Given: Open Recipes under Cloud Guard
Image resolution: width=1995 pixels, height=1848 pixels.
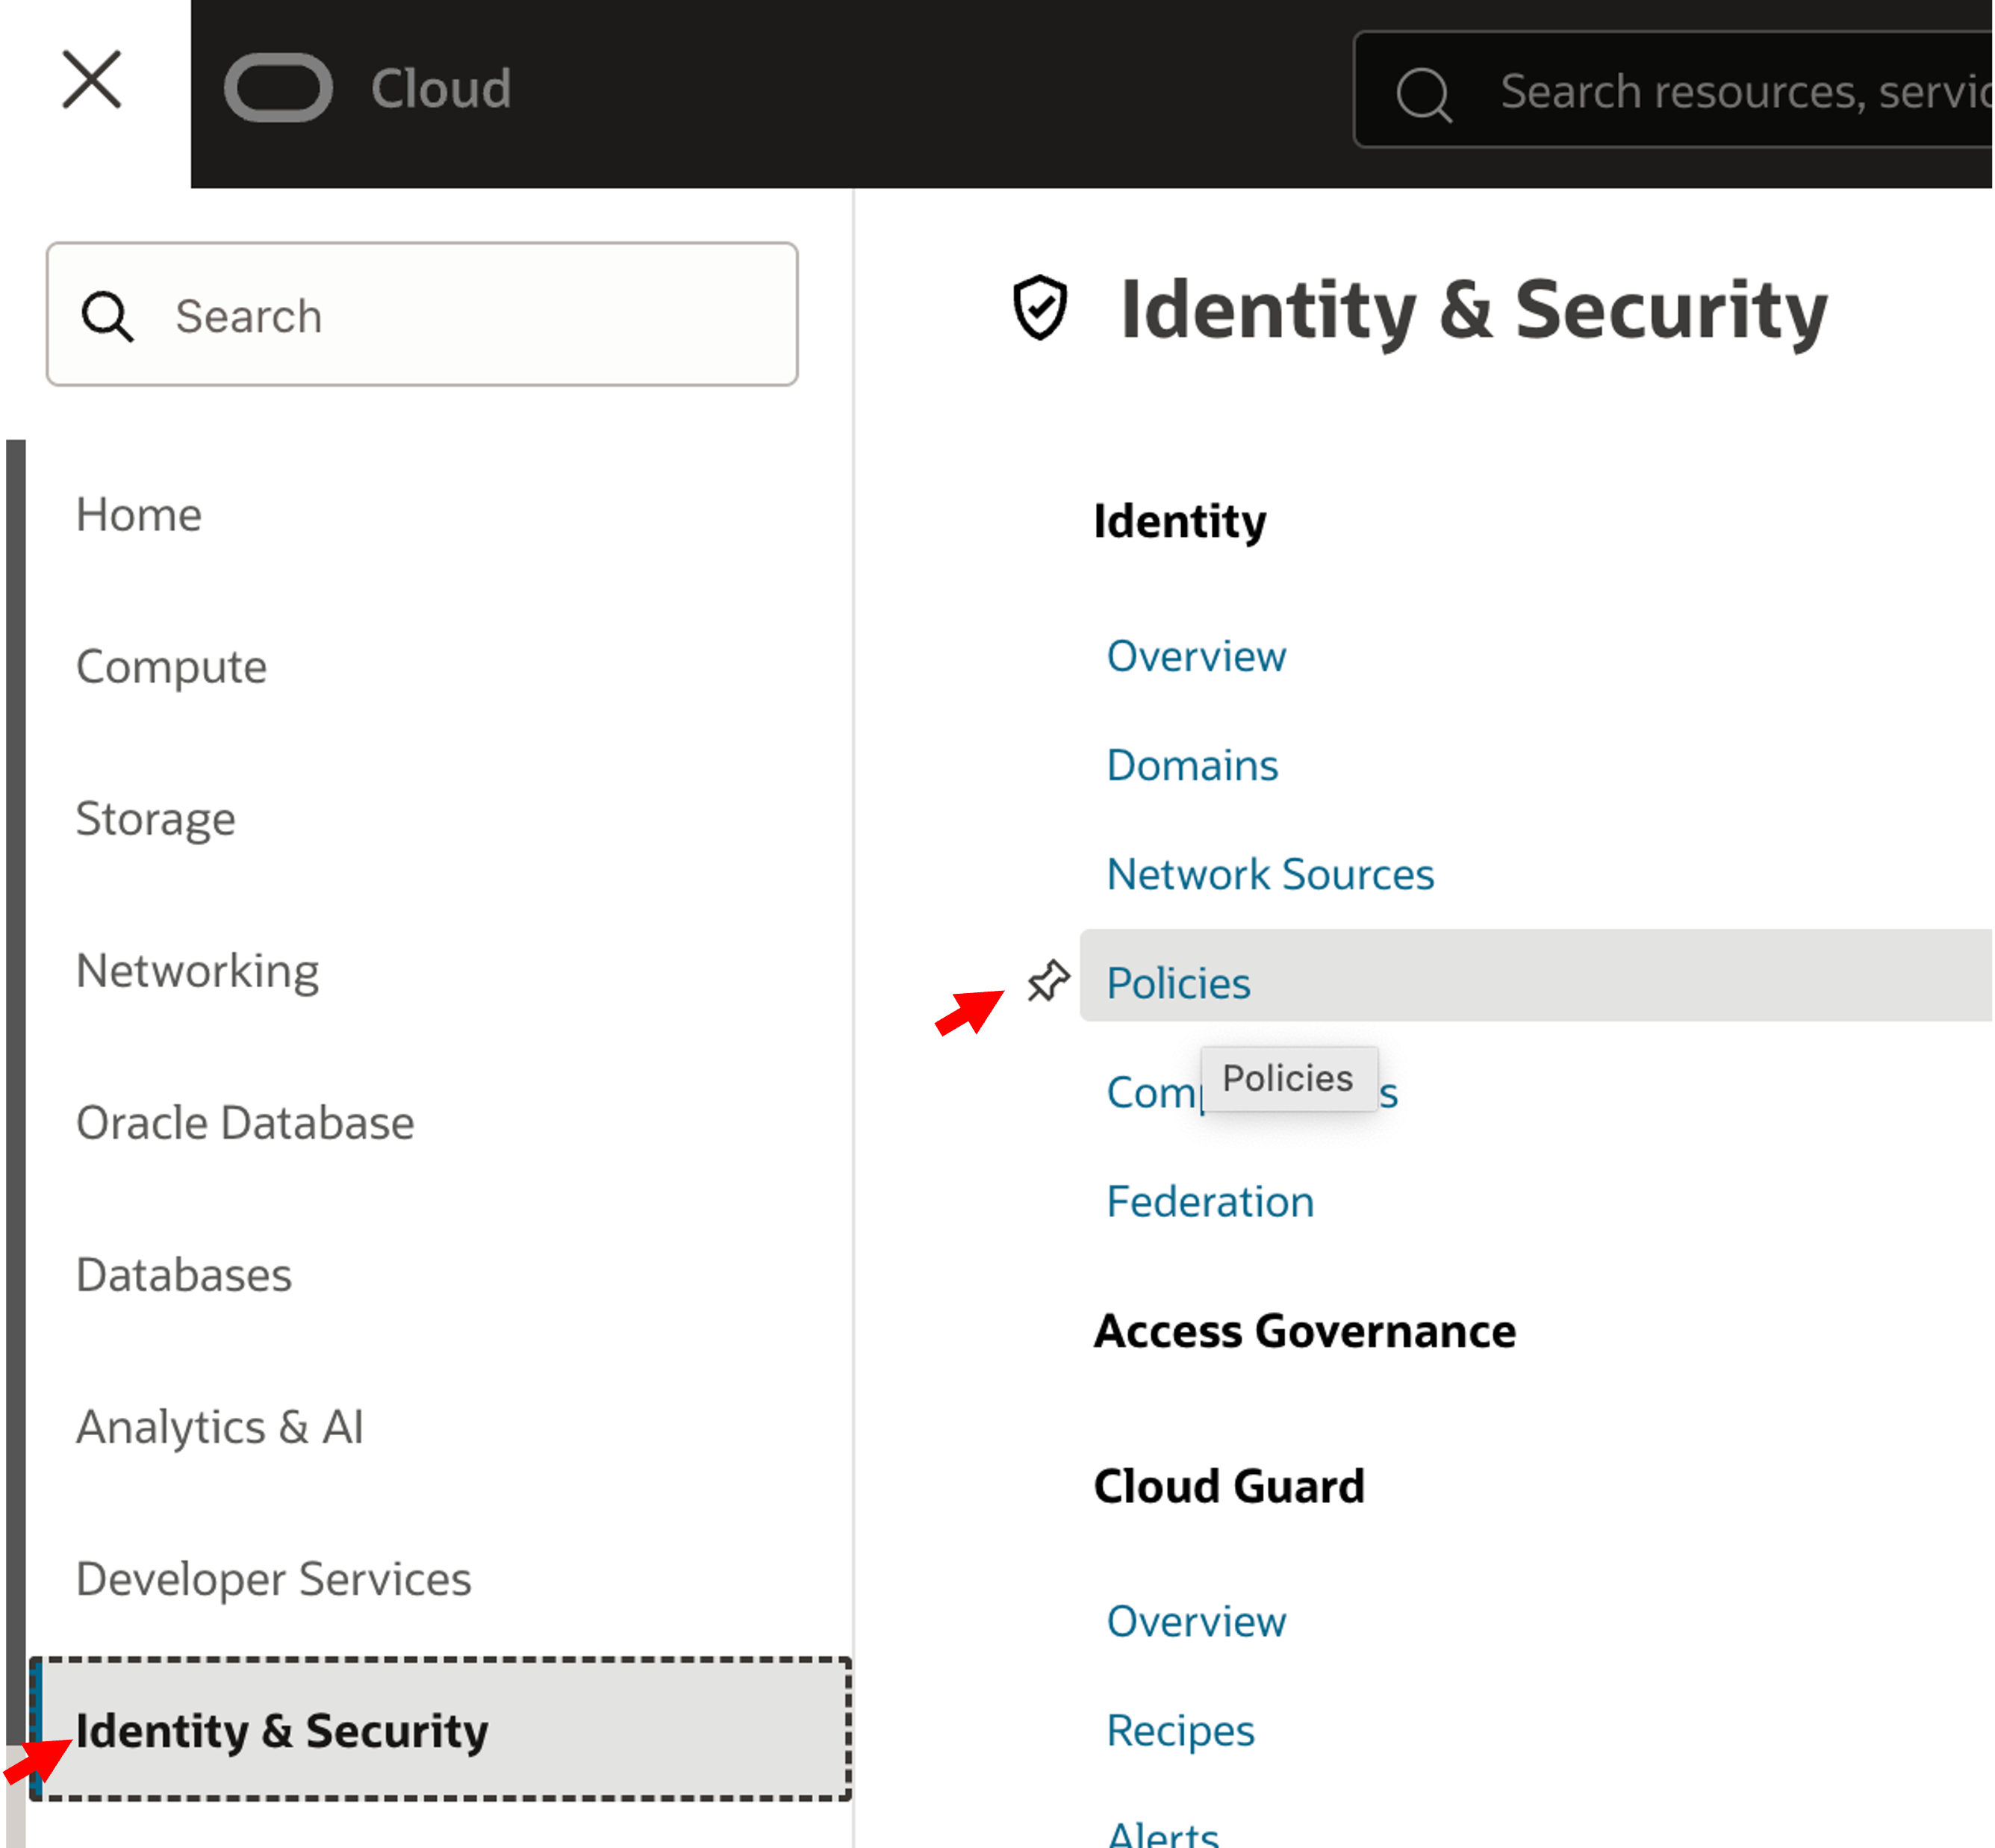Looking at the screenshot, I should tap(1180, 1731).
